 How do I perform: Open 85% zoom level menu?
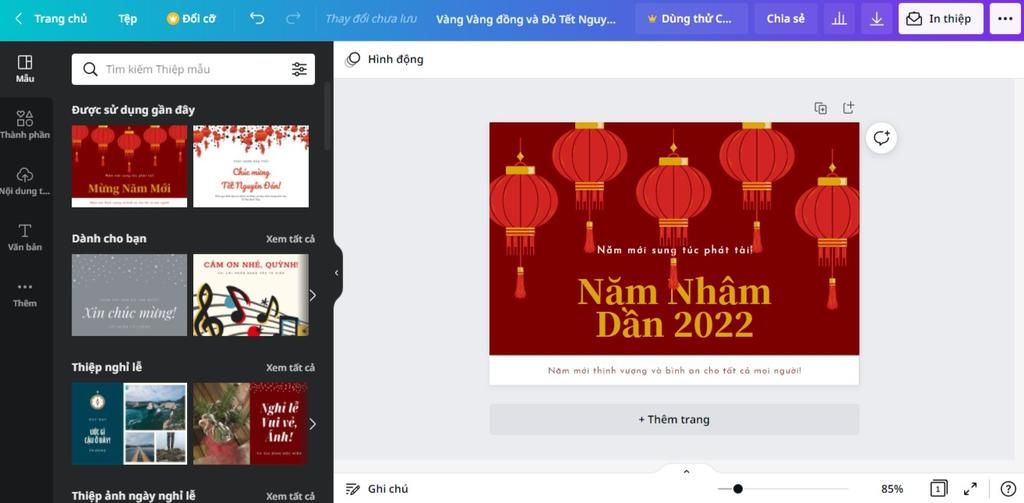(x=891, y=489)
